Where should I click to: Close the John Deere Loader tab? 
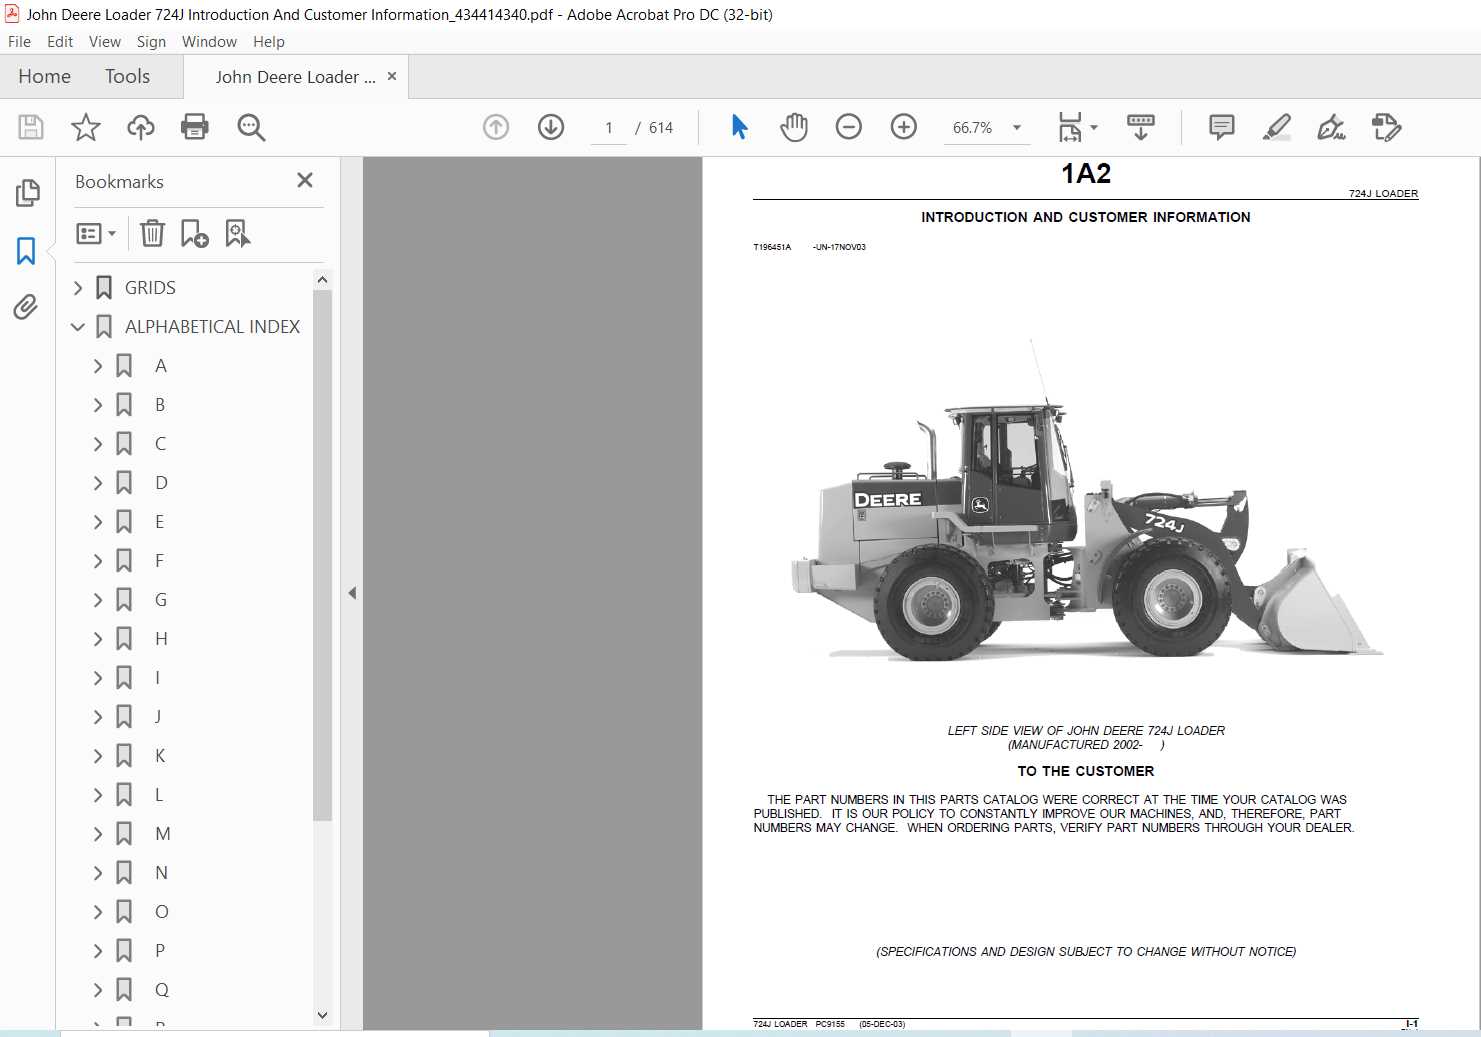click(392, 76)
